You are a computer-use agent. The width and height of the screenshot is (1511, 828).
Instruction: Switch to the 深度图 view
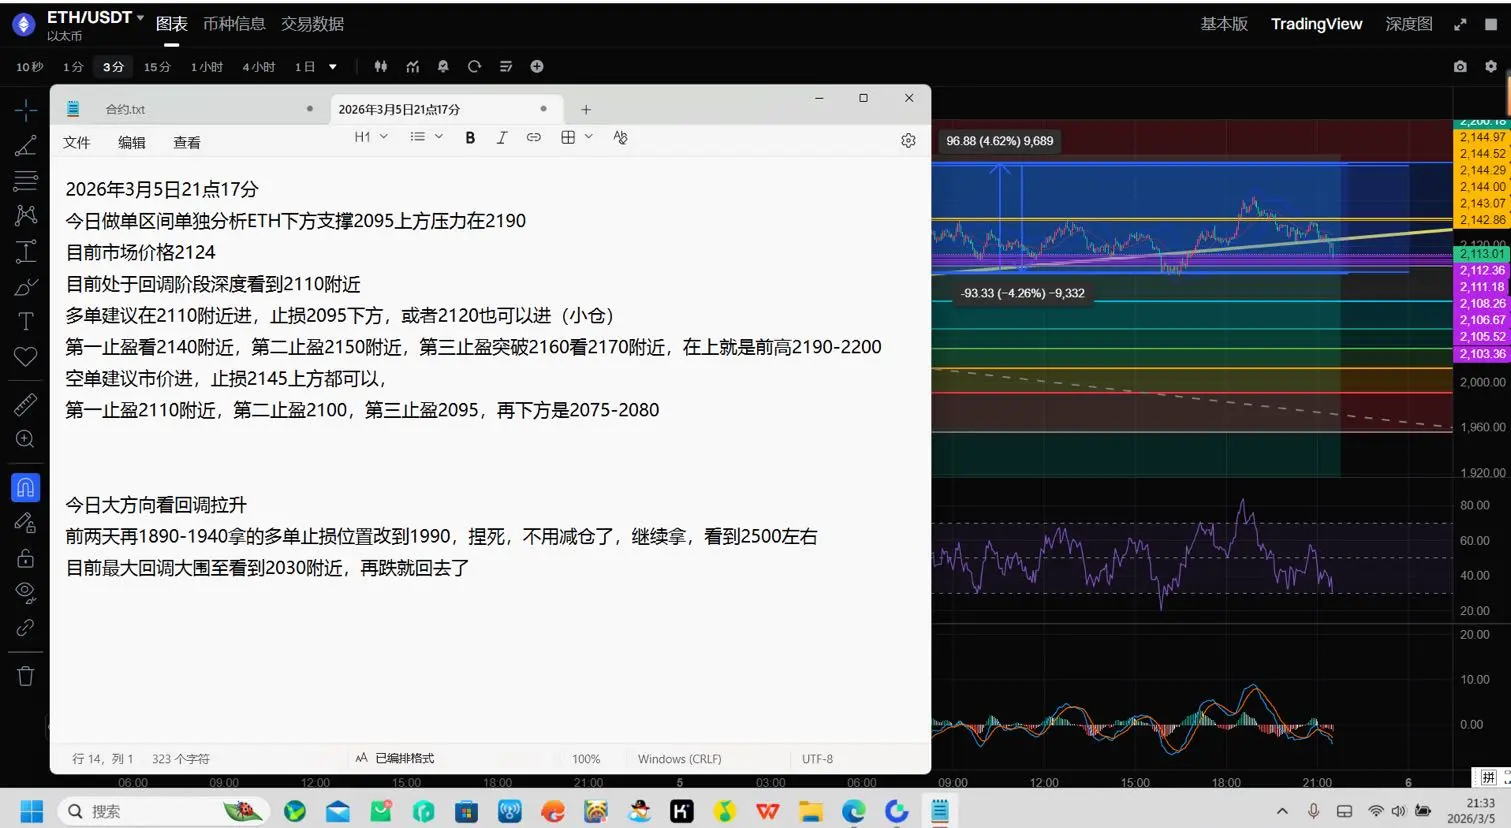(1409, 24)
